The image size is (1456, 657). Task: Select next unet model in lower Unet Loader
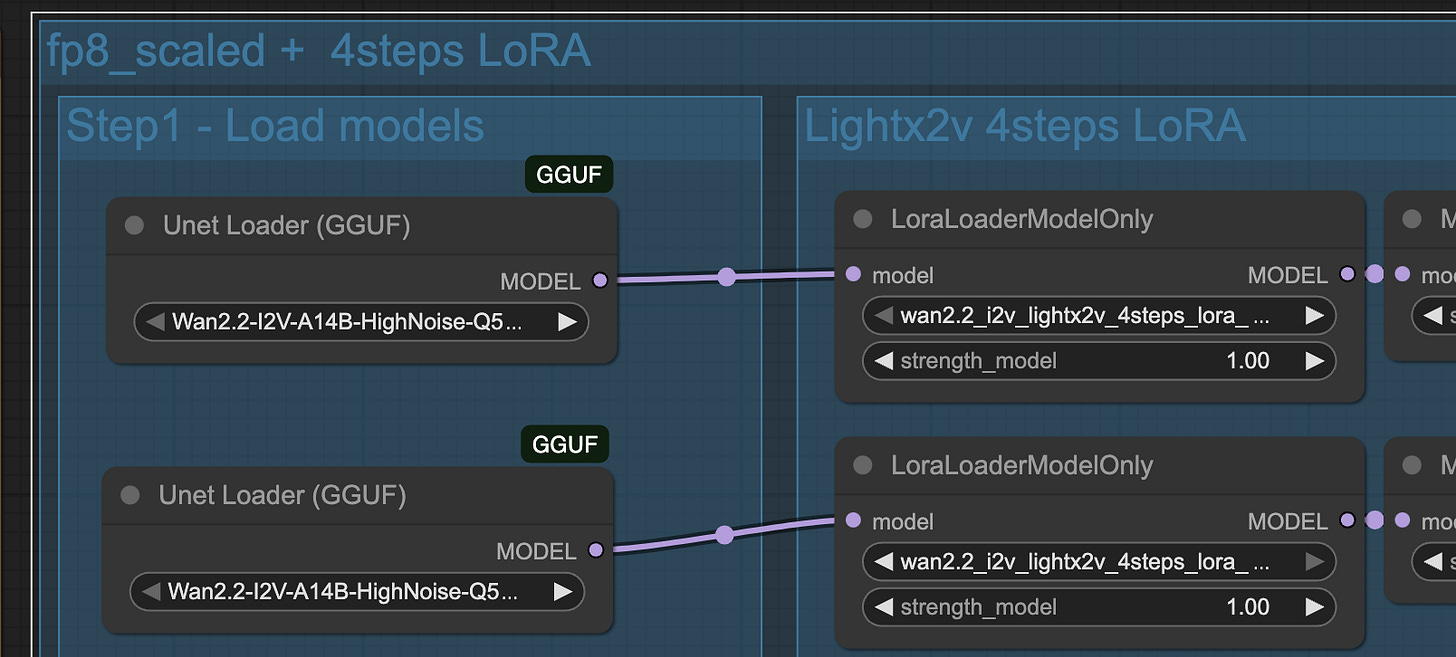click(x=563, y=591)
